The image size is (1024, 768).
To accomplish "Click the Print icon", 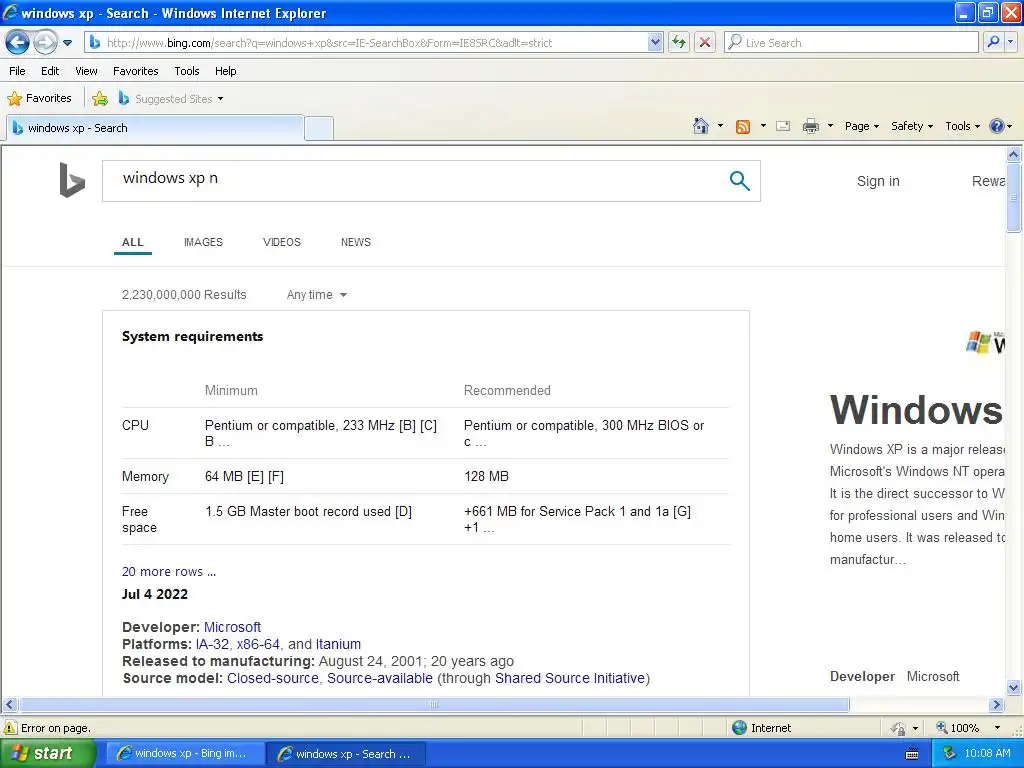I will (810, 126).
